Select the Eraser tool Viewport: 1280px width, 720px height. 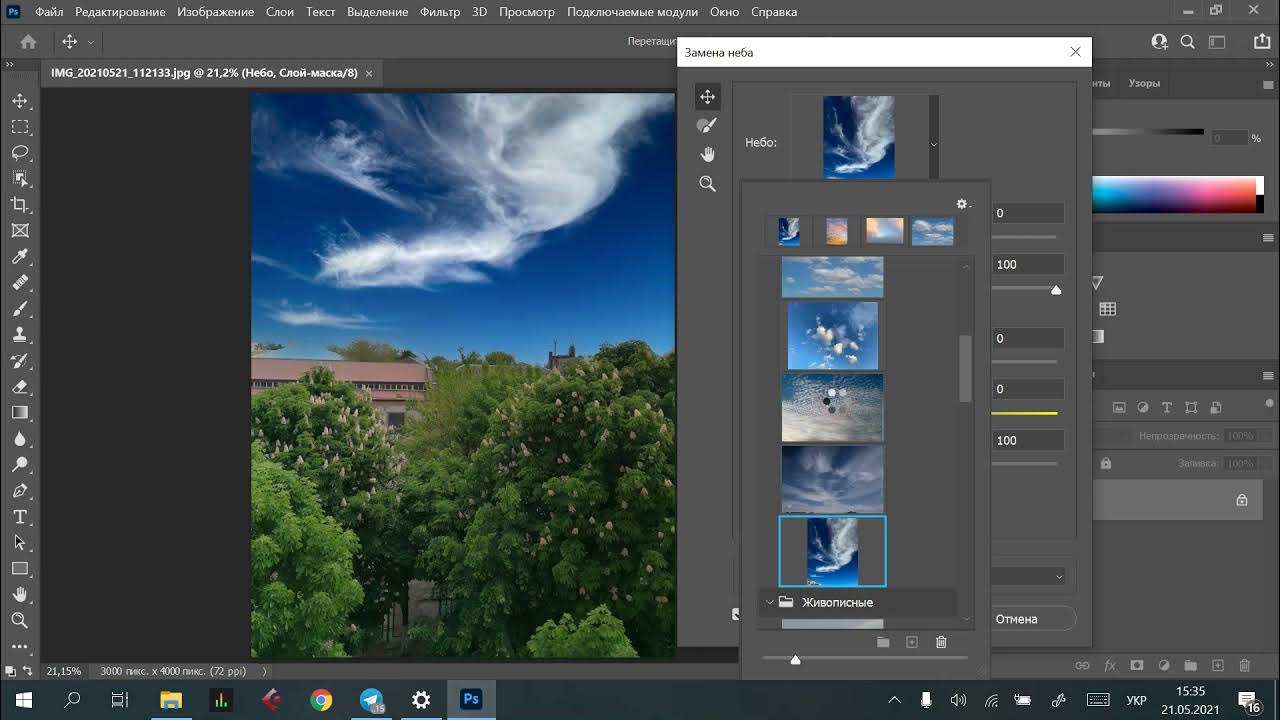(19, 387)
